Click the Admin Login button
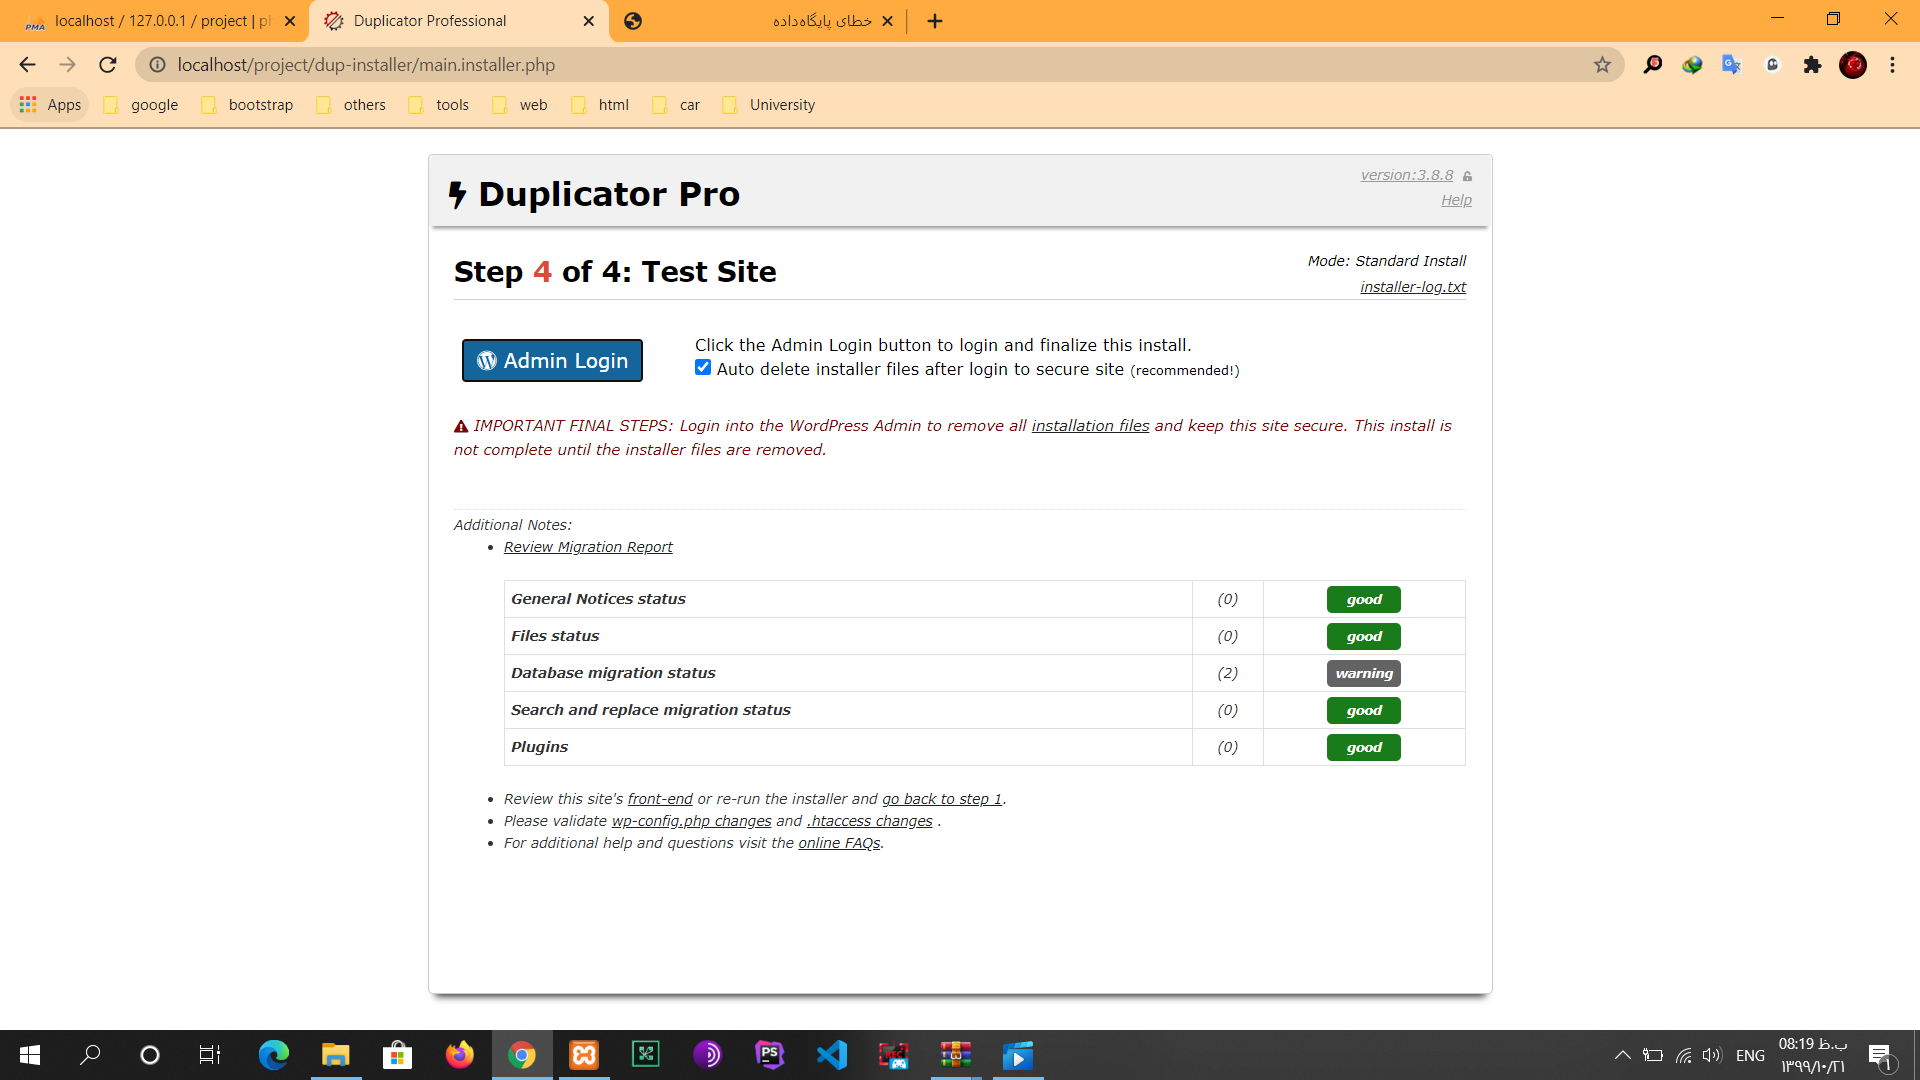1920x1080 pixels. tap(552, 361)
